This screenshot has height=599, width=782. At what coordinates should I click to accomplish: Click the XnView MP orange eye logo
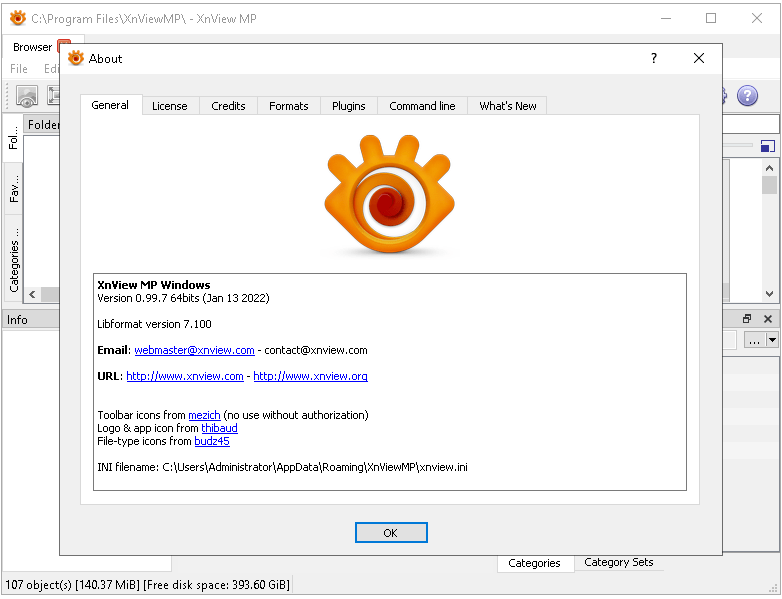click(390, 194)
